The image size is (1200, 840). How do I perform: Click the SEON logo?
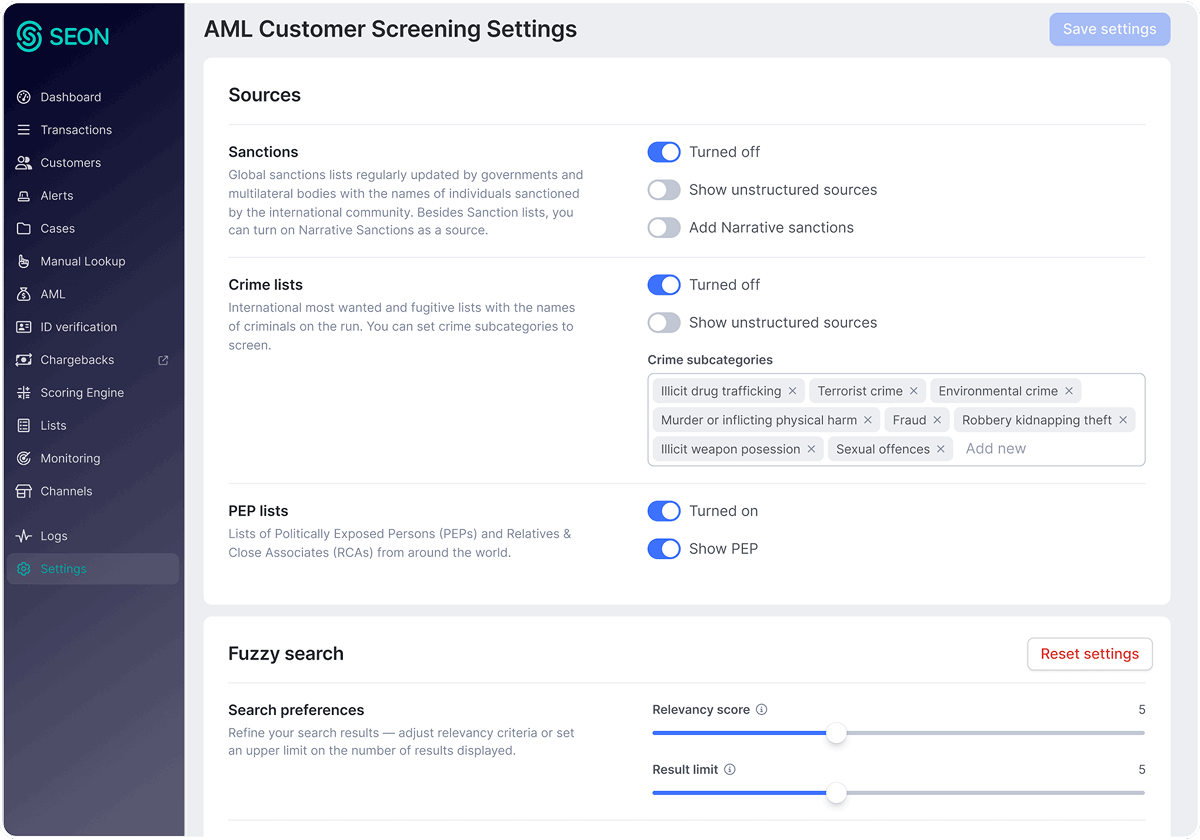[x=61, y=37]
